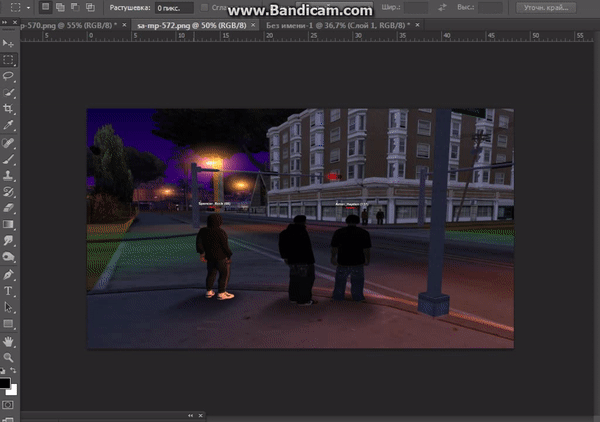This screenshot has width=600, height=422.
Task: Click the Шир. width input field
Action: 416,7
